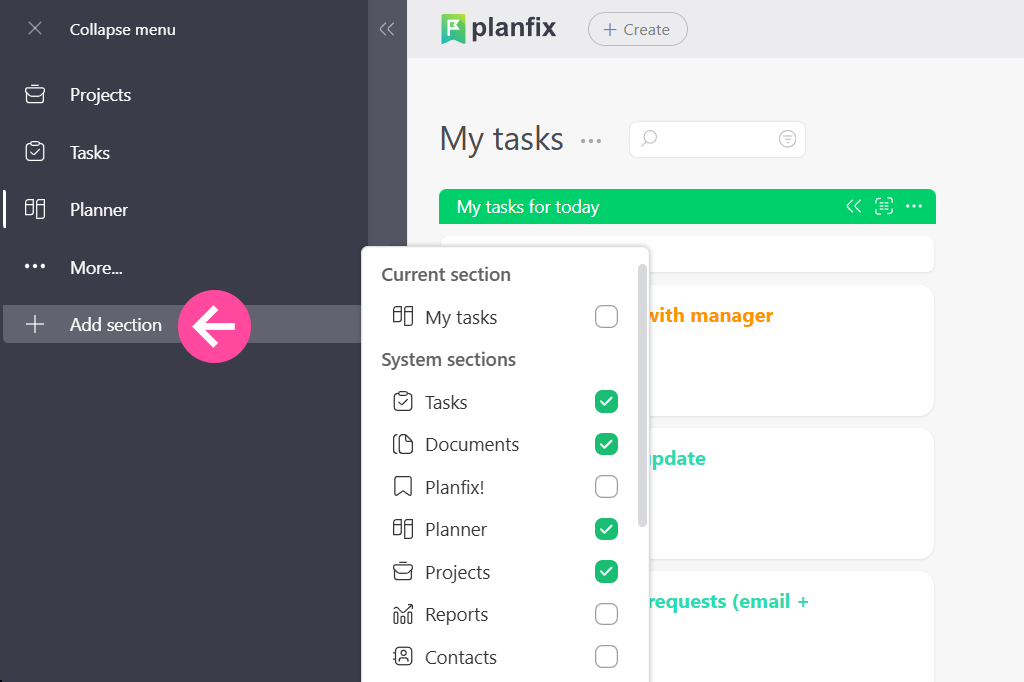
Task: Uncheck the Tasks system section
Action: 606,401
